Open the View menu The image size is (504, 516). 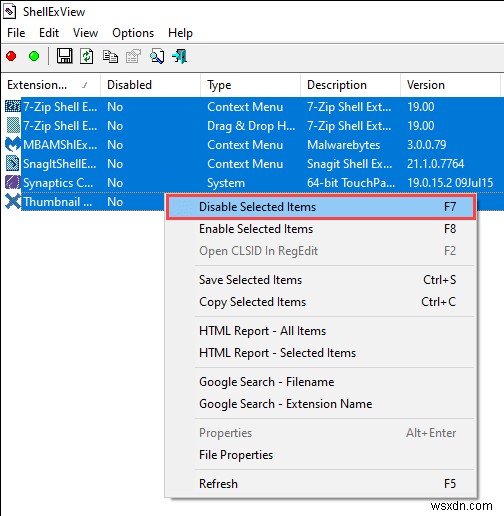pos(86,33)
